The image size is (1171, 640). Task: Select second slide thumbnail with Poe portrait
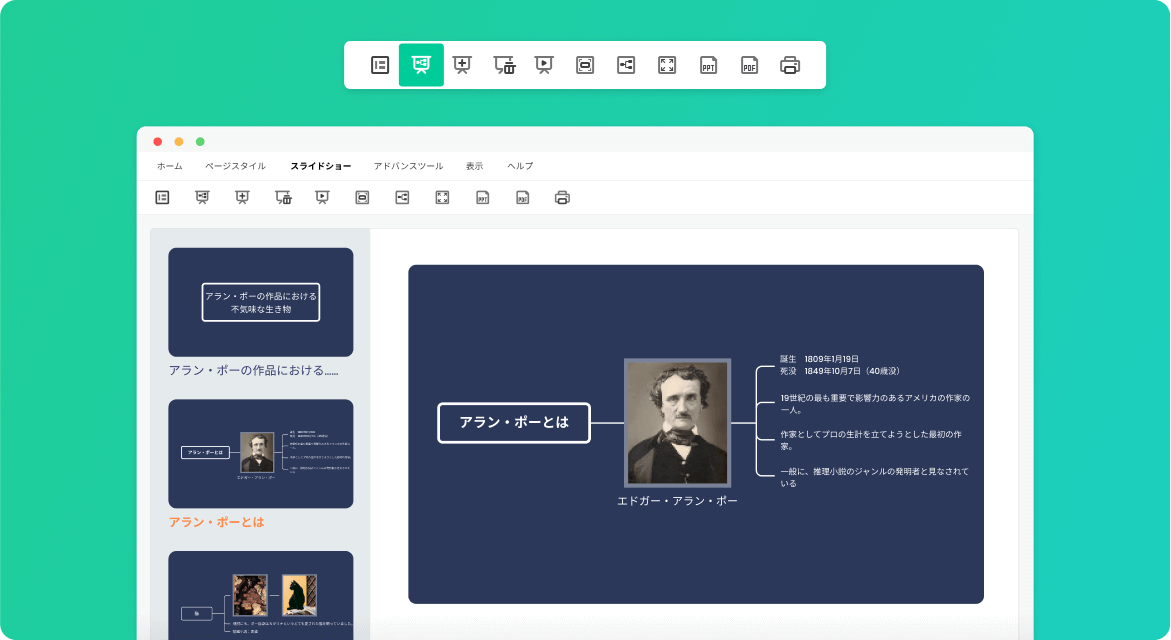261,453
